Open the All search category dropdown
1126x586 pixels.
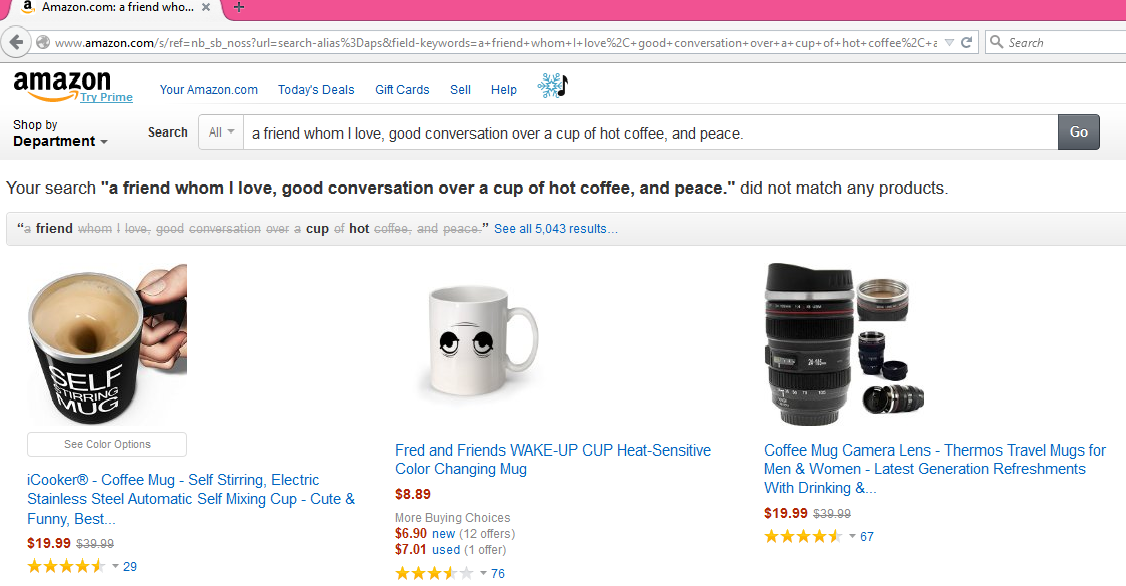(x=221, y=132)
